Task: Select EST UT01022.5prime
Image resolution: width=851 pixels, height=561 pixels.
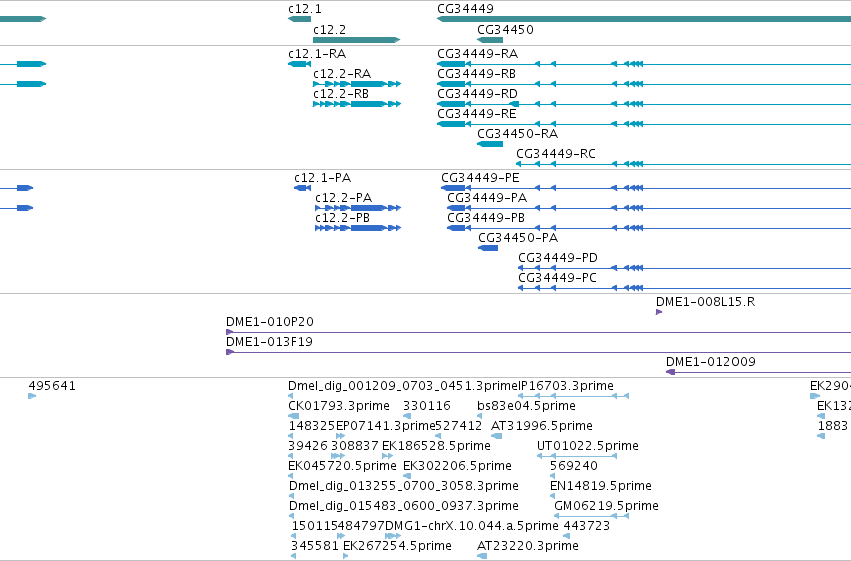Action: point(588,447)
